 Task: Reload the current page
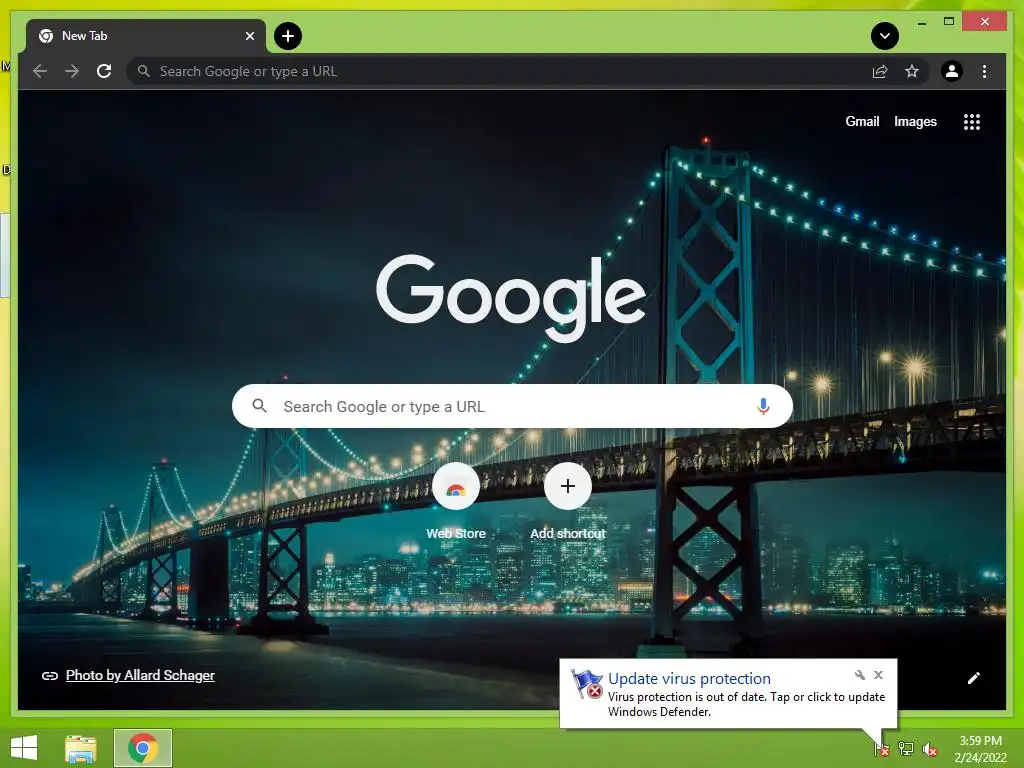coord(104,71)
